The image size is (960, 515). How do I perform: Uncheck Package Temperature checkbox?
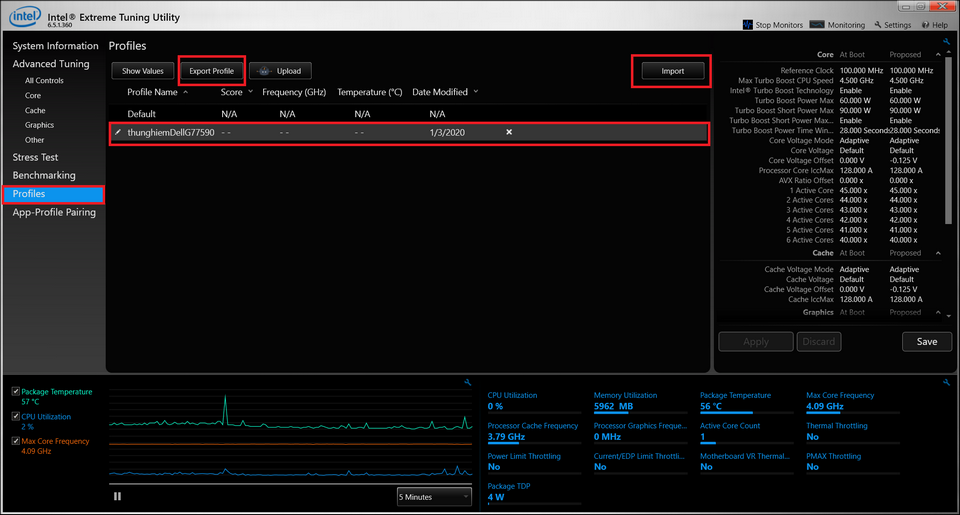(x=15, y=392)
